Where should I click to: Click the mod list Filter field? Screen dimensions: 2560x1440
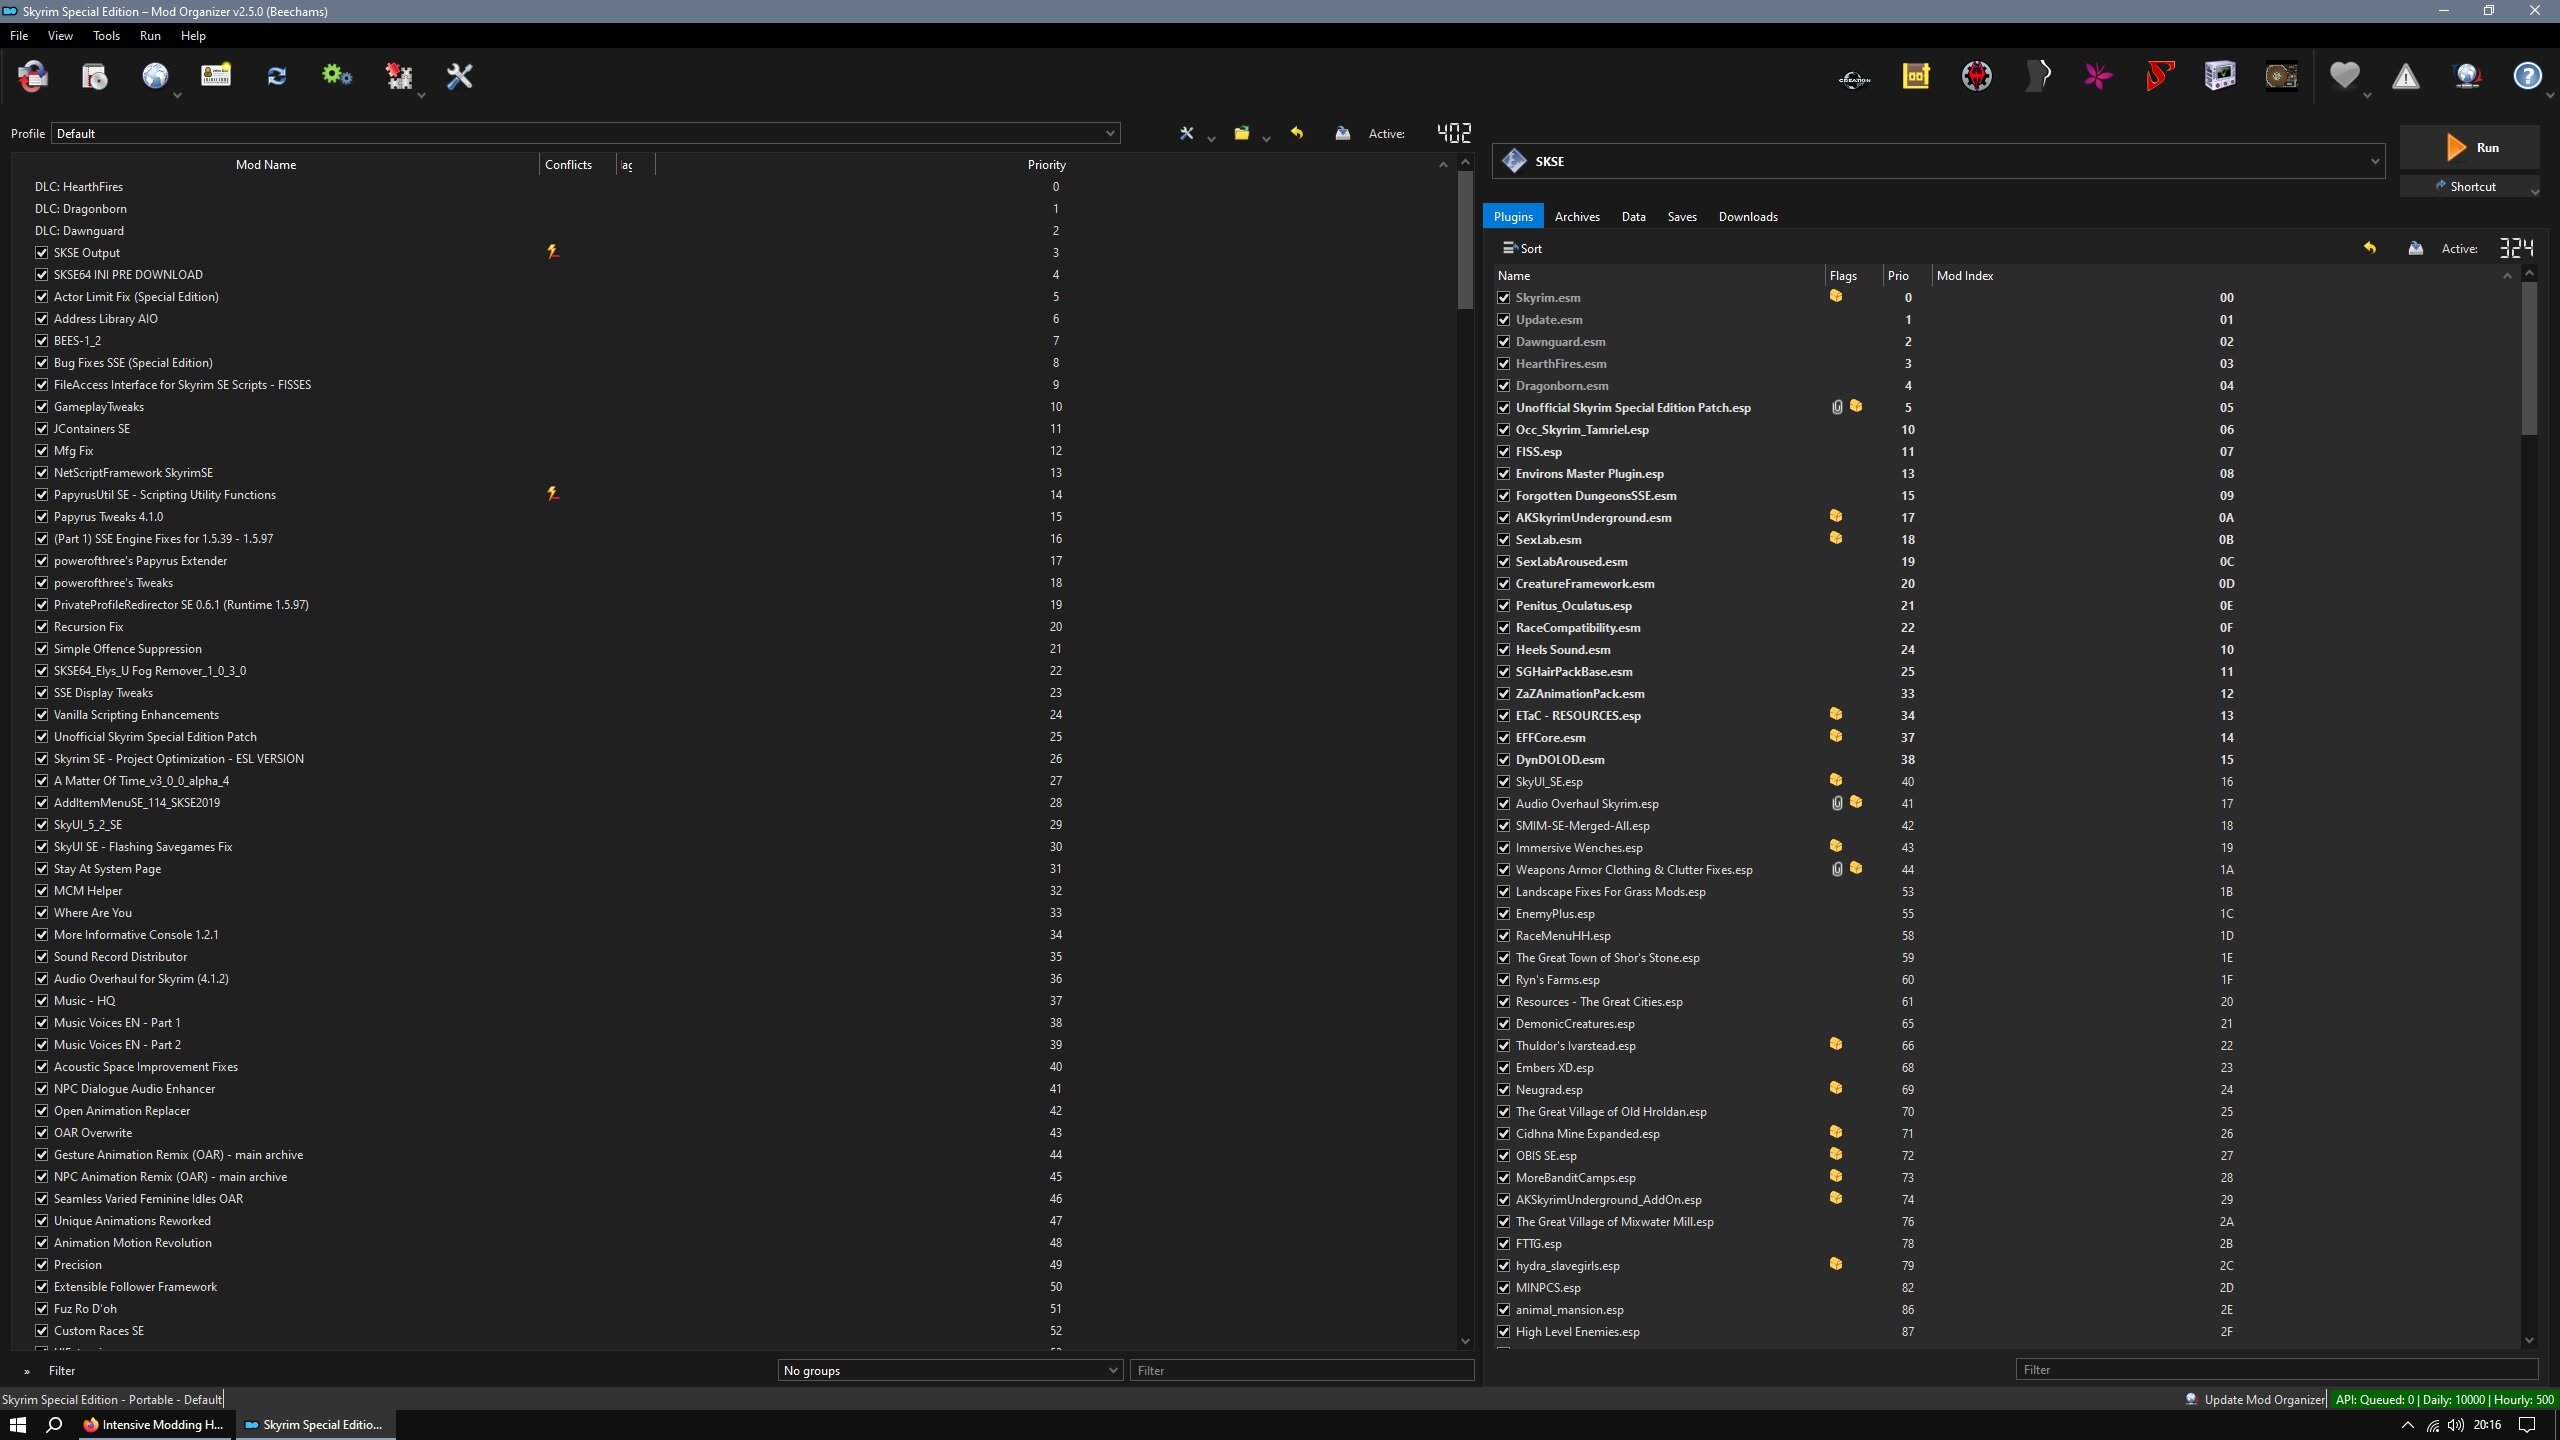click(x=1302, y=1371)
